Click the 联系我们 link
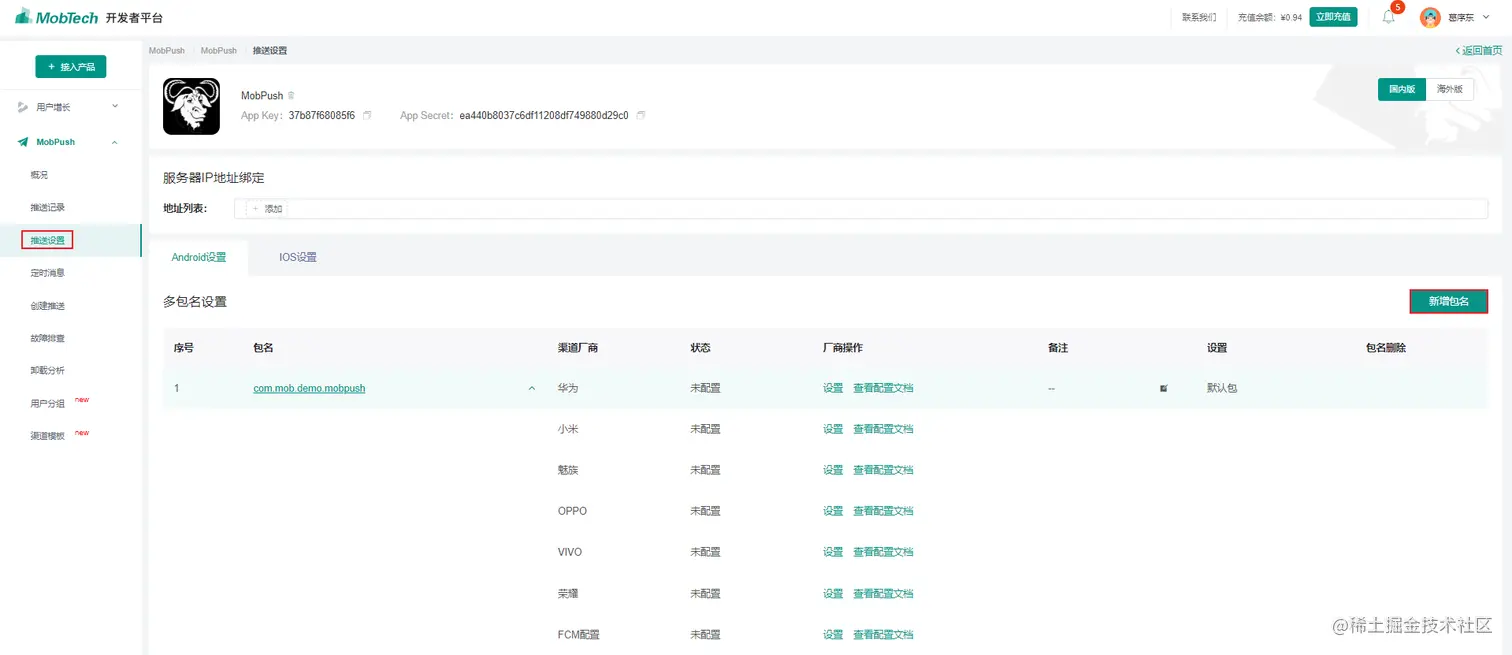 click(x=1199, y=17)
